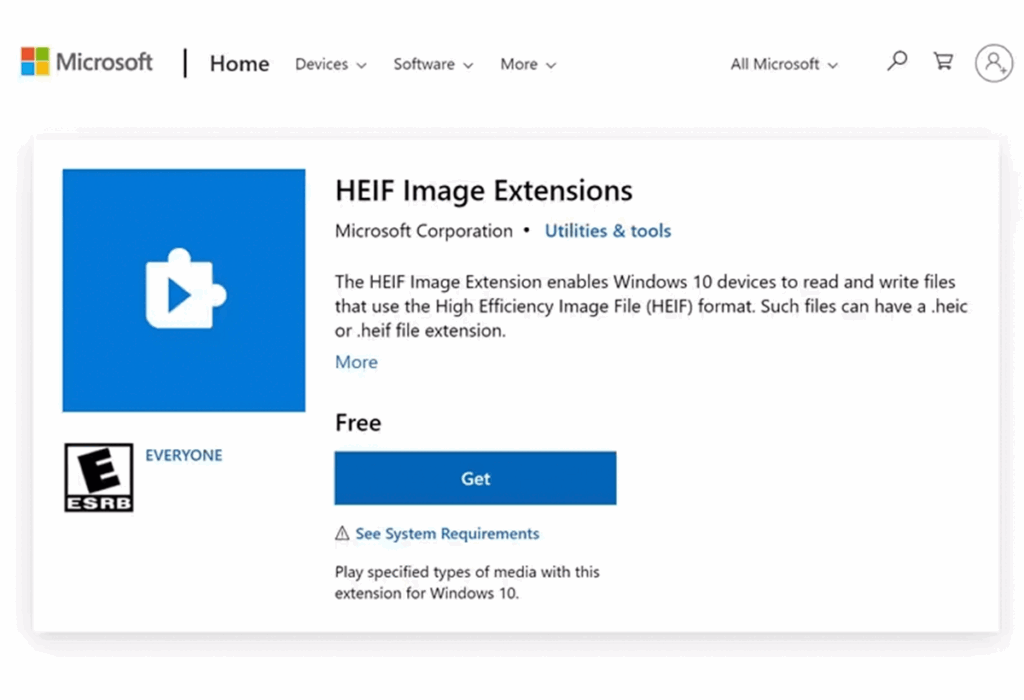
Task: Open the search magnifier icon
Action: 897,62
